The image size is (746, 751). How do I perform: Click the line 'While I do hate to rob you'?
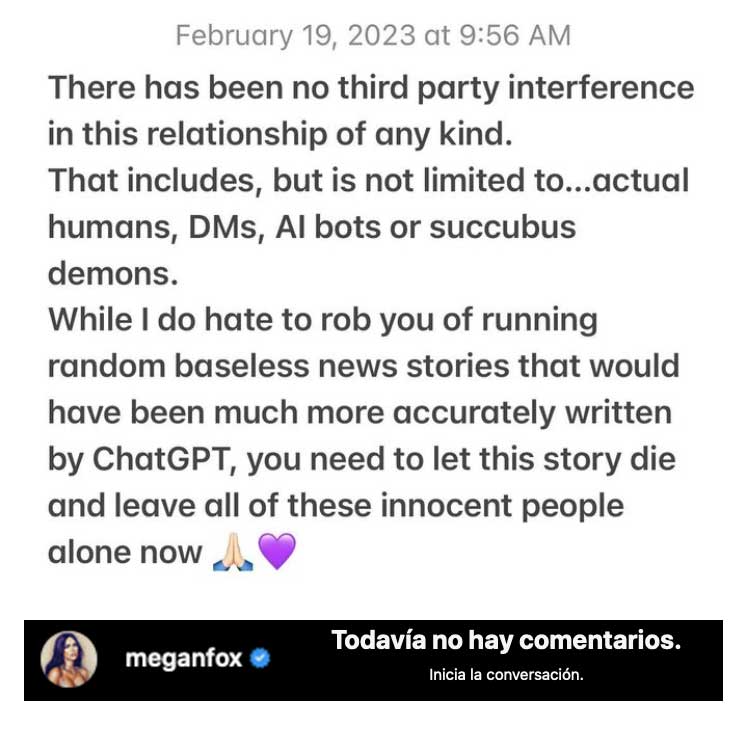322,319
